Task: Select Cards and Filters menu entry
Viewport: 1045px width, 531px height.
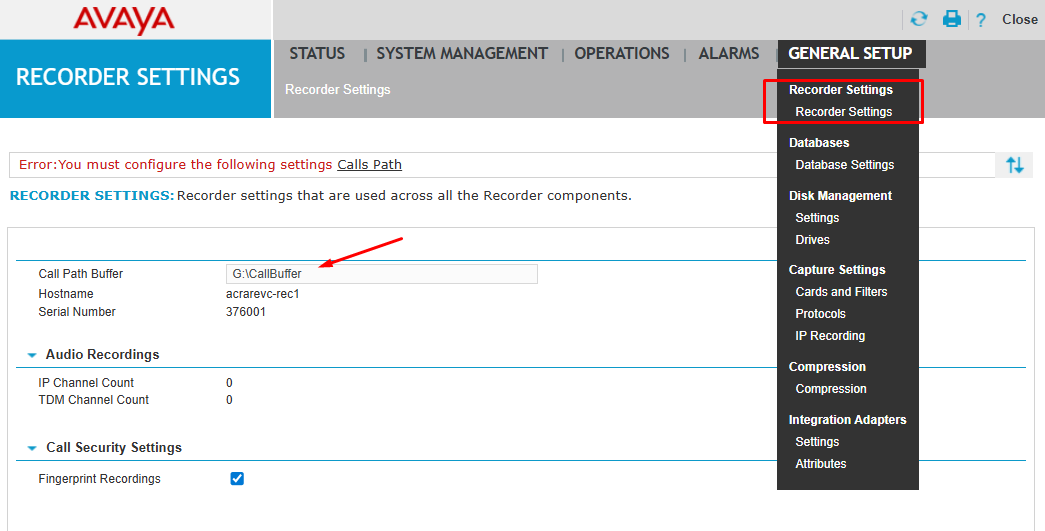Action: pyautogui.click(x=841, y=292)
